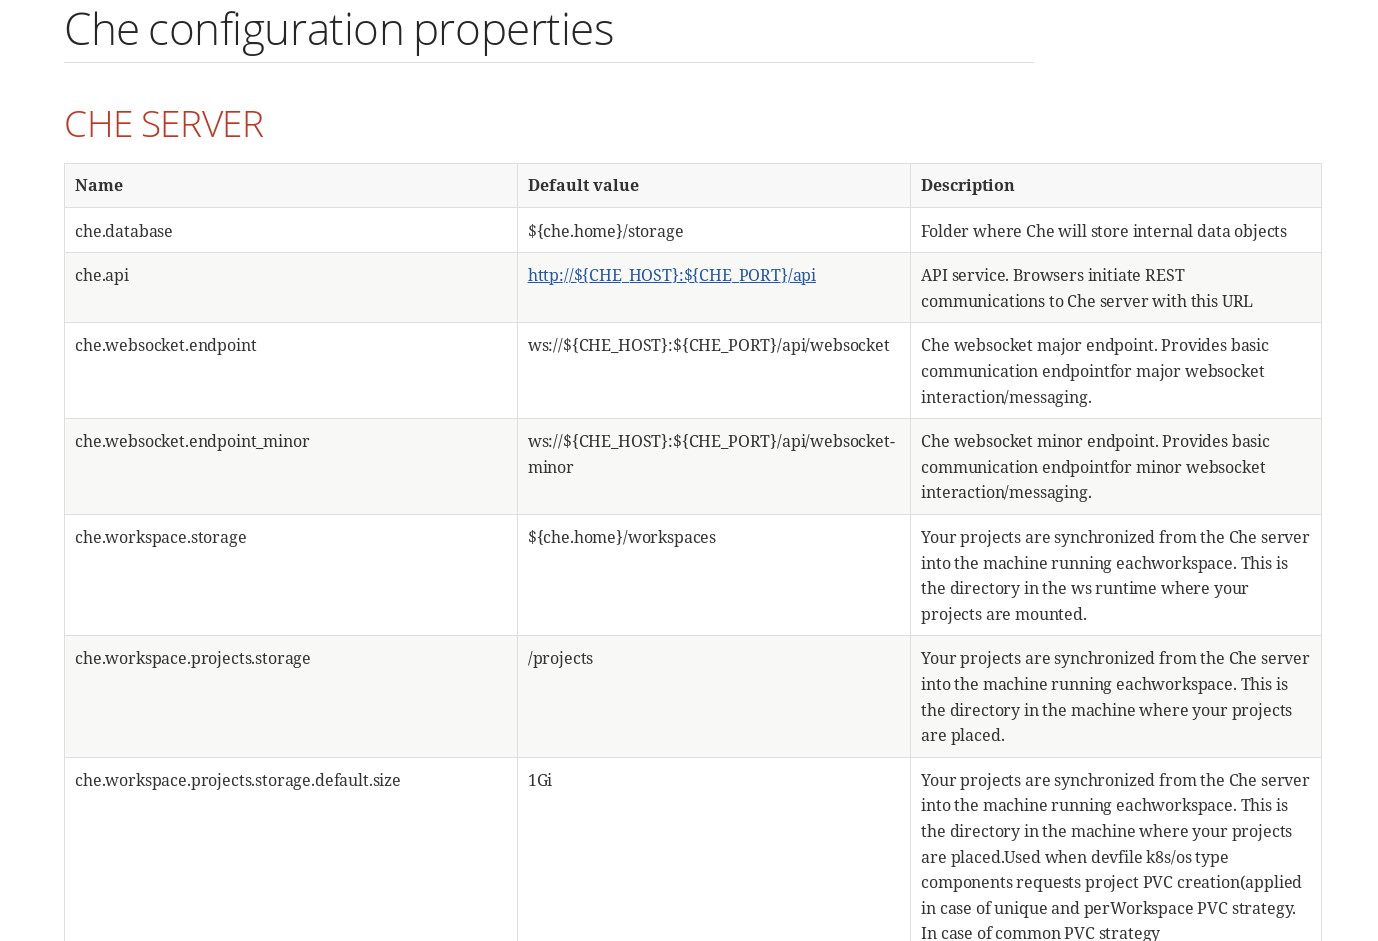Click the 'CHE SERVER' section heading
Screen dimensions: 1378x941
(164, 125)
